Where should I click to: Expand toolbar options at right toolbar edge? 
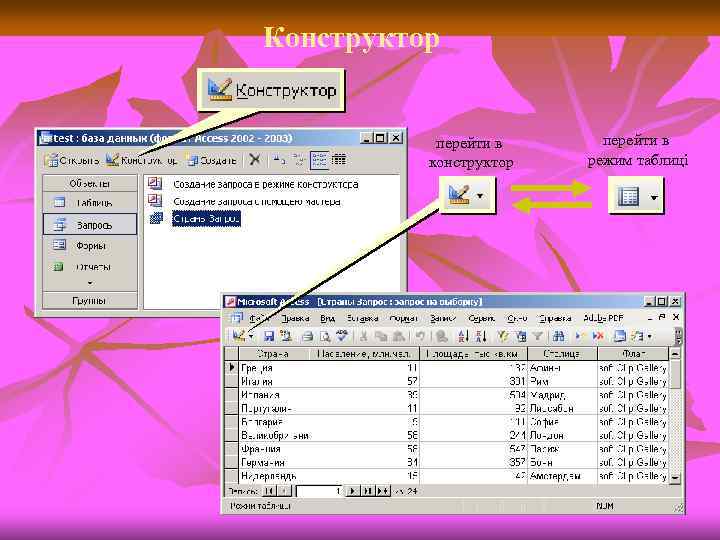(x=678, y=336)
